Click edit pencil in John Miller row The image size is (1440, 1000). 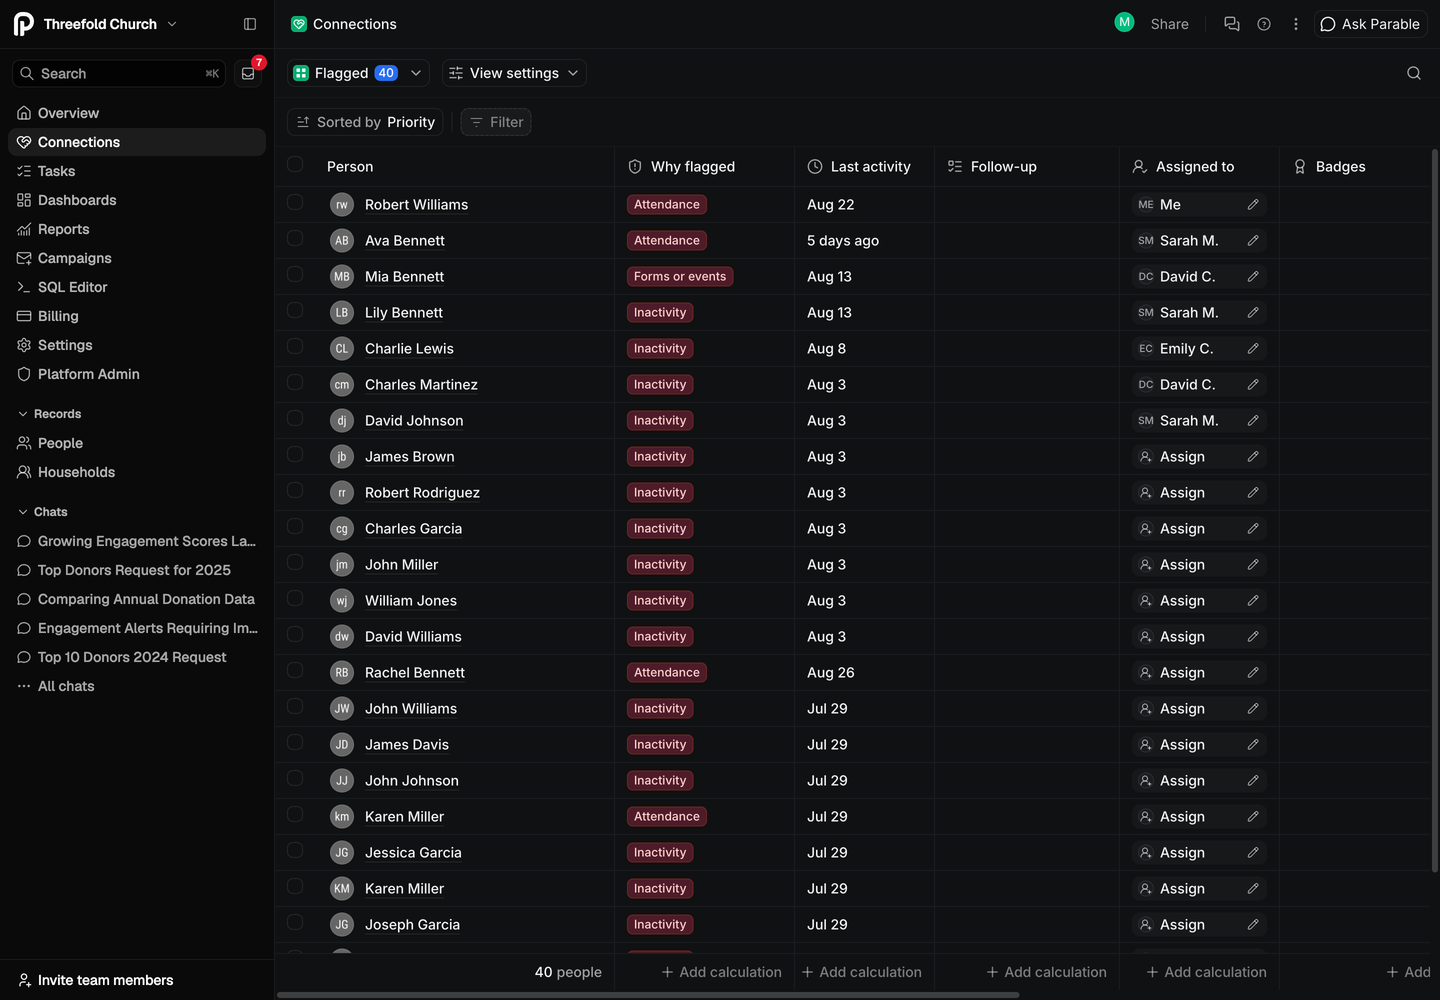1253,564
